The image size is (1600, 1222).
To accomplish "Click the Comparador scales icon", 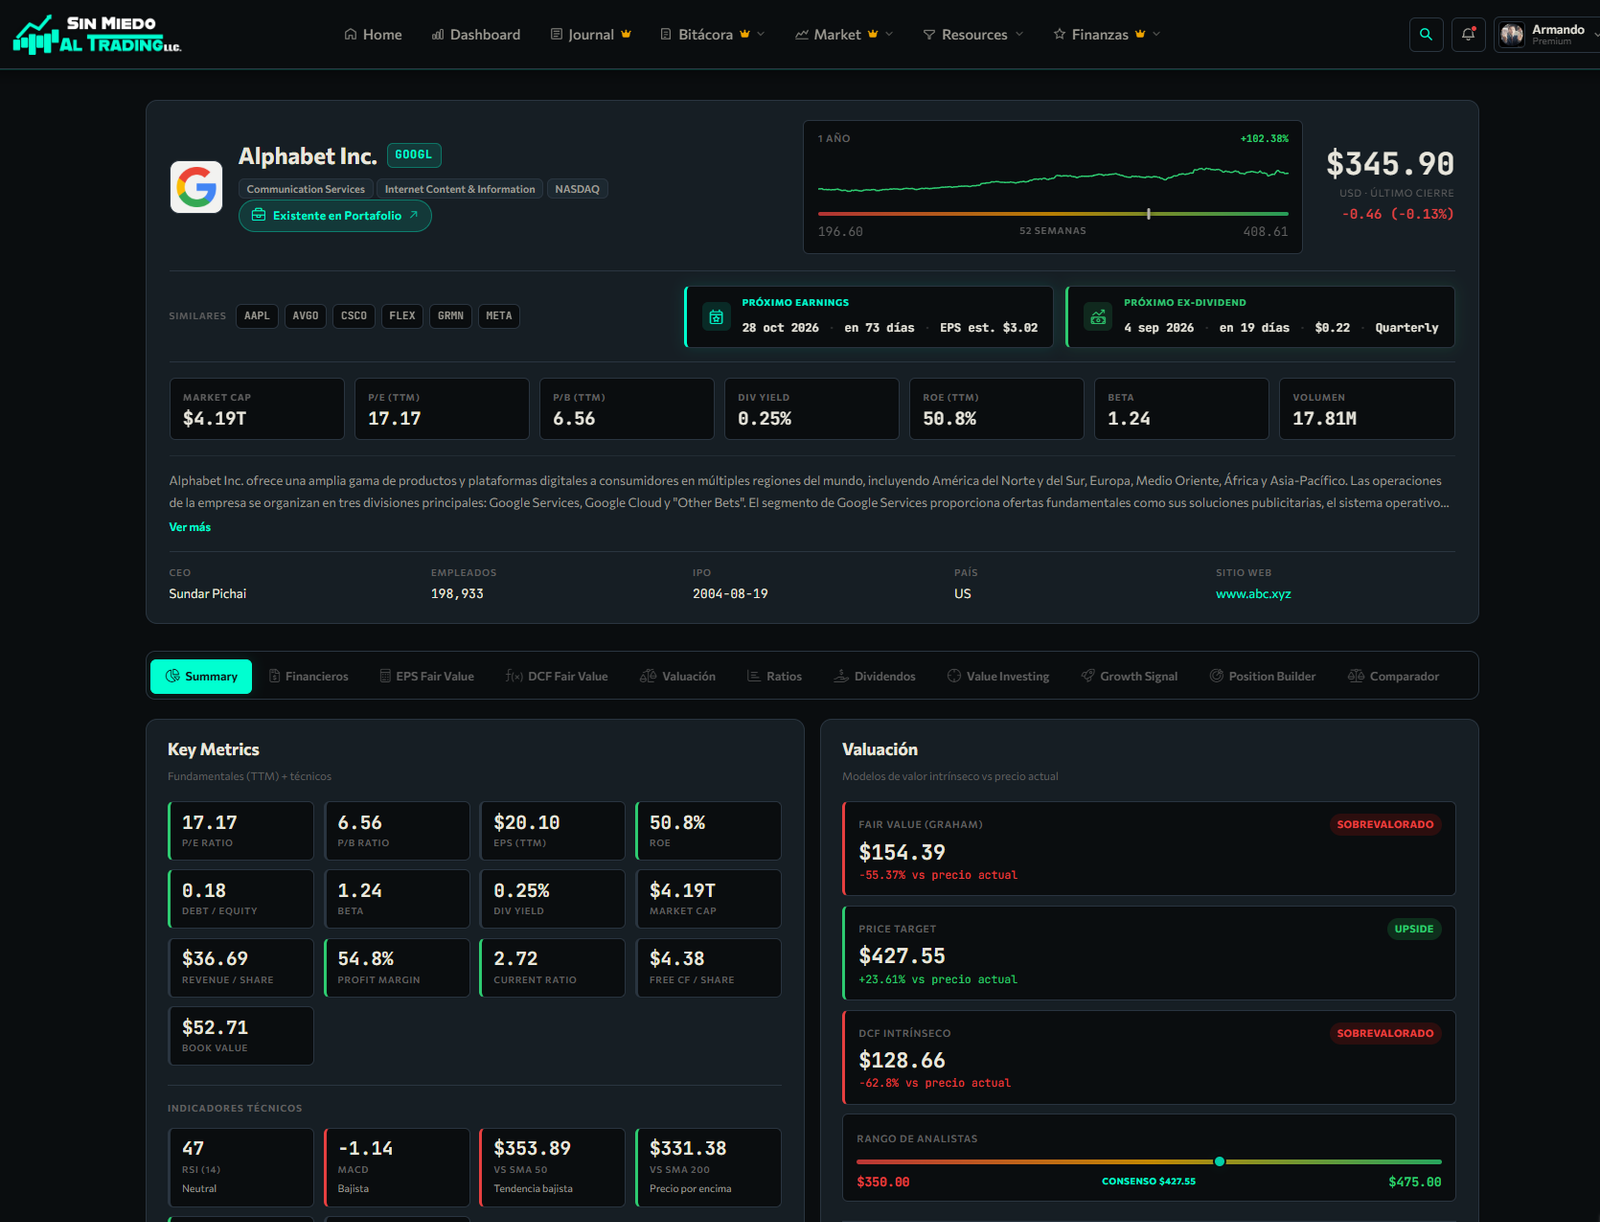I will [x=1356, y=676].
